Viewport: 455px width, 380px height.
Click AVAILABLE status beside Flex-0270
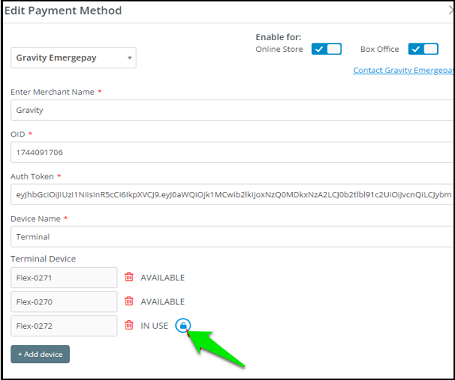pyautogui.click(x=163, y=302)
